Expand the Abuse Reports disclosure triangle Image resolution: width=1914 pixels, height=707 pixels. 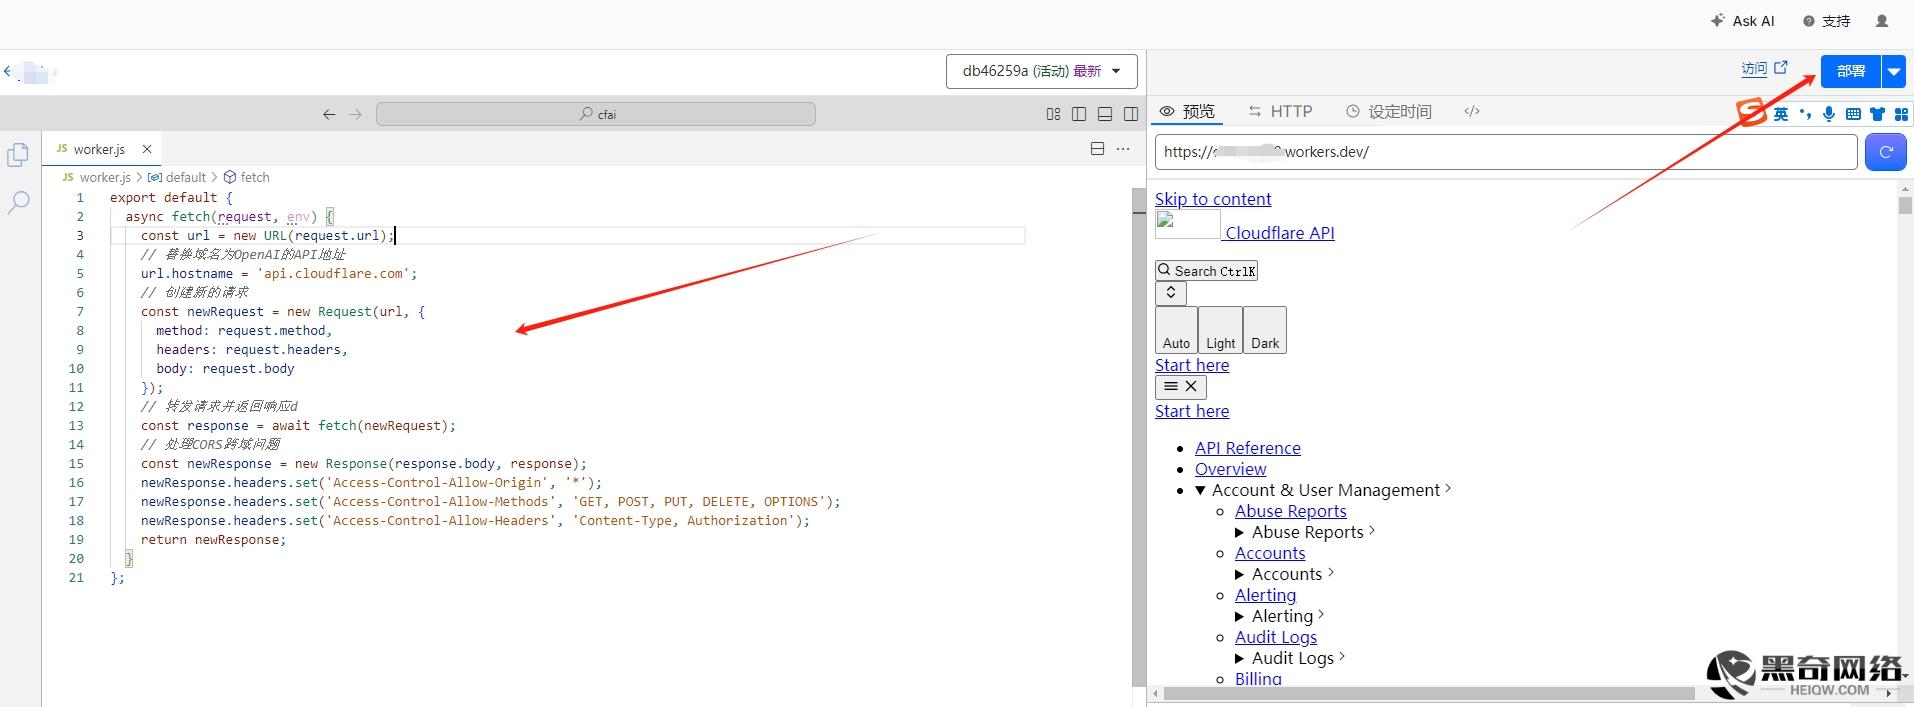click(1241, 533)
